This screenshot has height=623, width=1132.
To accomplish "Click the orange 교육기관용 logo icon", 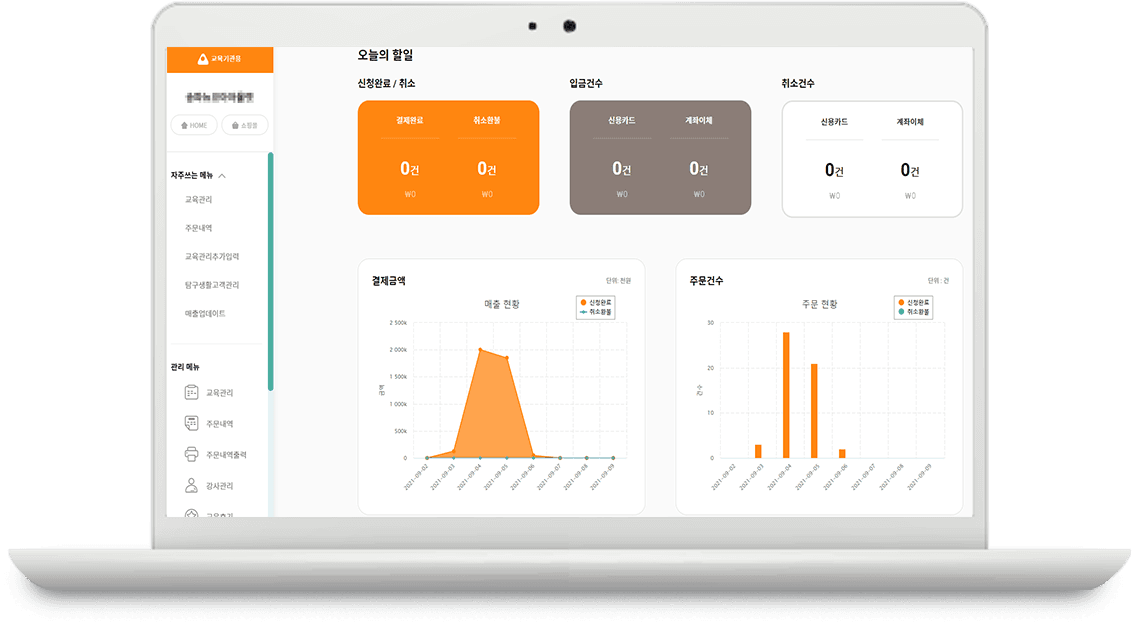I will point(202,59).
